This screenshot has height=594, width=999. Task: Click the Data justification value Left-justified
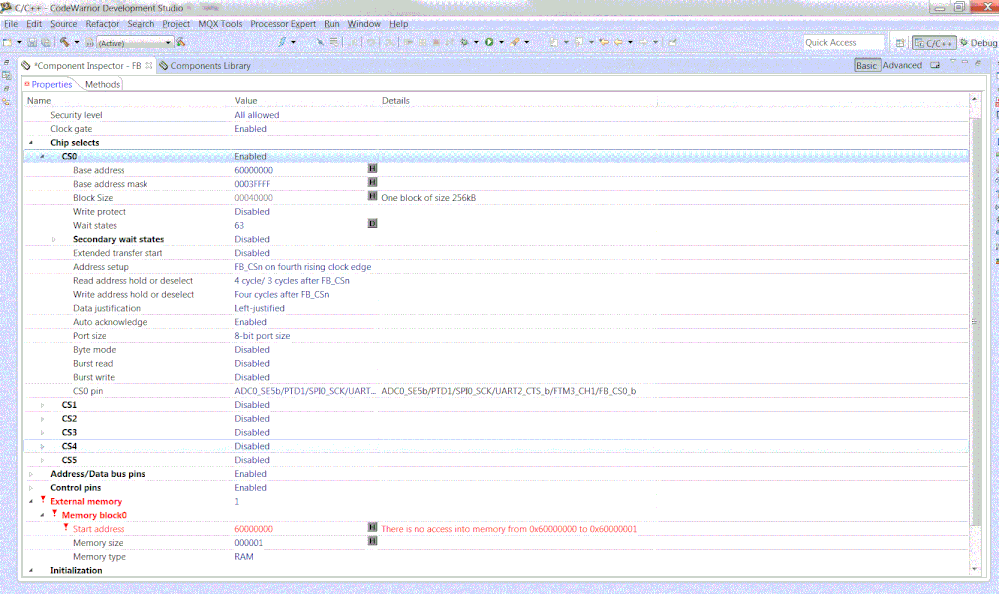coord(259,308)
